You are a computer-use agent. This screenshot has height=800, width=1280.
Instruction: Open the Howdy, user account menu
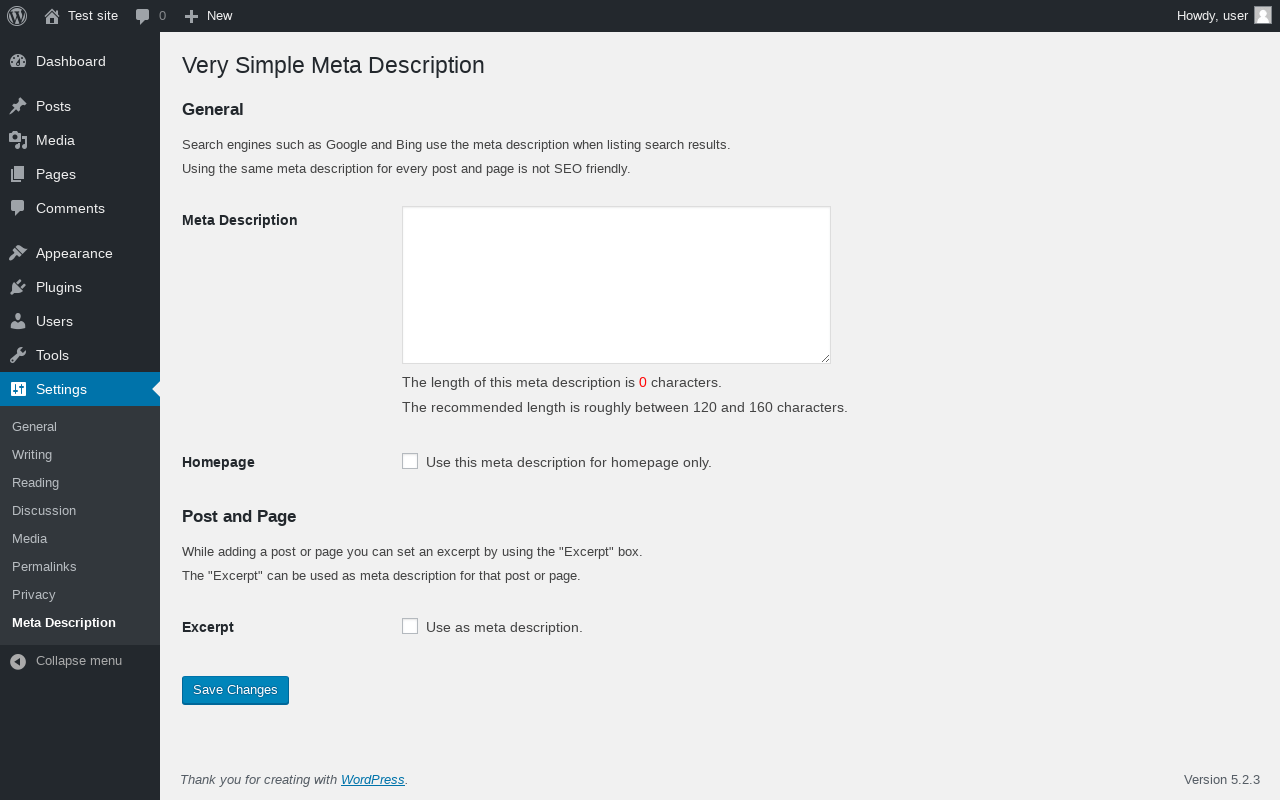[x=1212, y=16]
